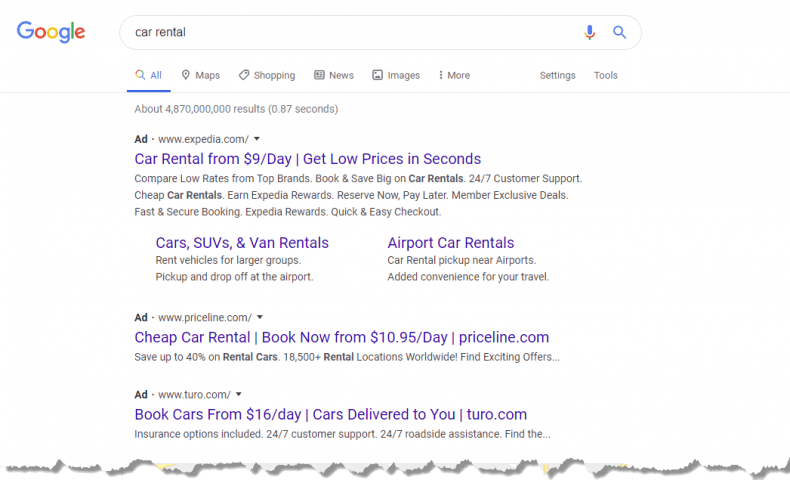Open 'Book Cars From $16/day' Turo ad

tap(330, 414)
